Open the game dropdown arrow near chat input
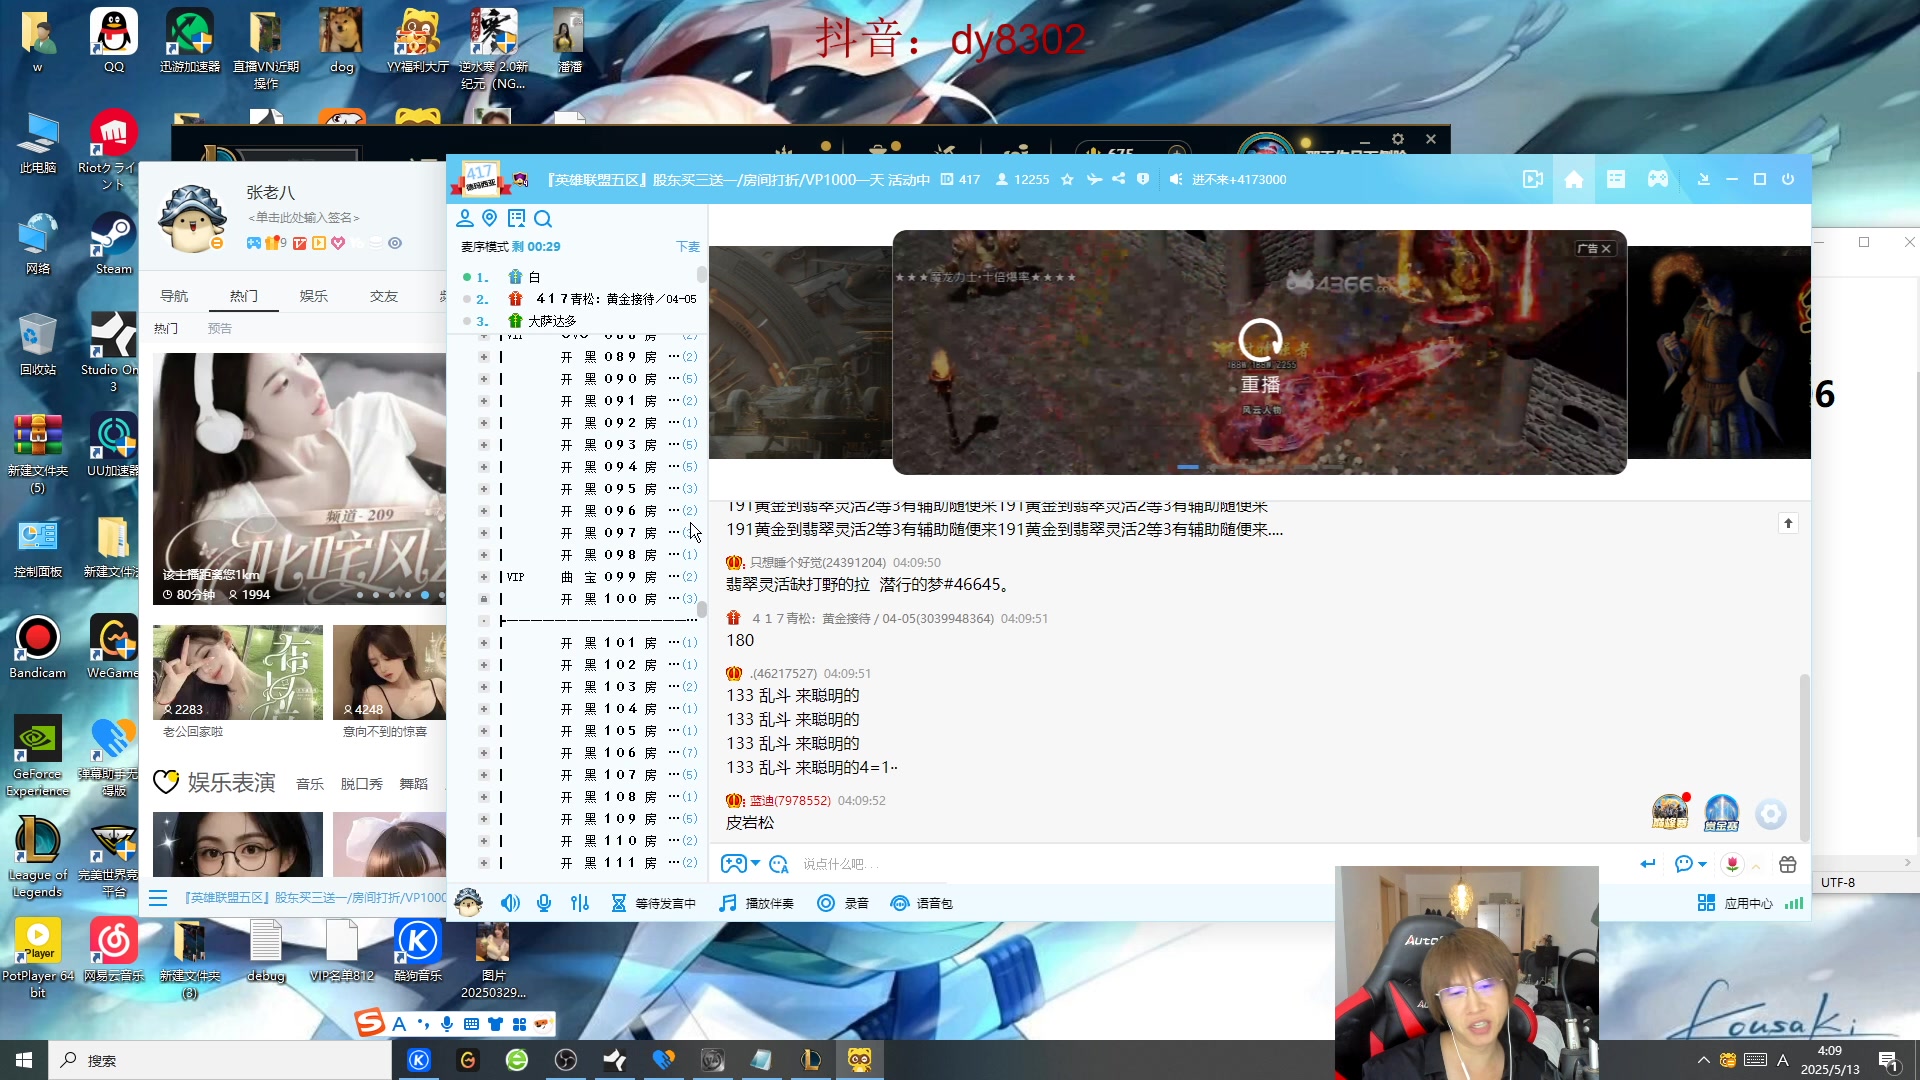 tap(756, 864)
